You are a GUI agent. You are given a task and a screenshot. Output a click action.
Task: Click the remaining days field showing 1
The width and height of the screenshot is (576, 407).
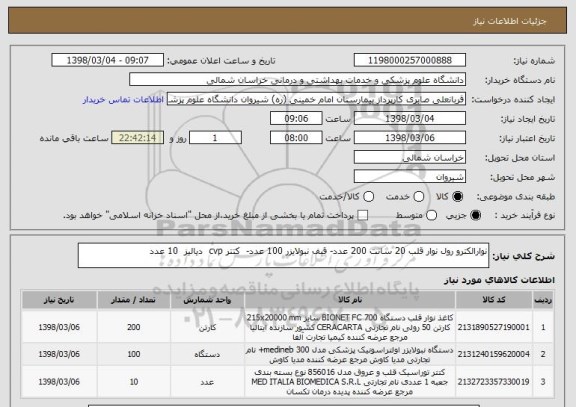tap(215, 138)
